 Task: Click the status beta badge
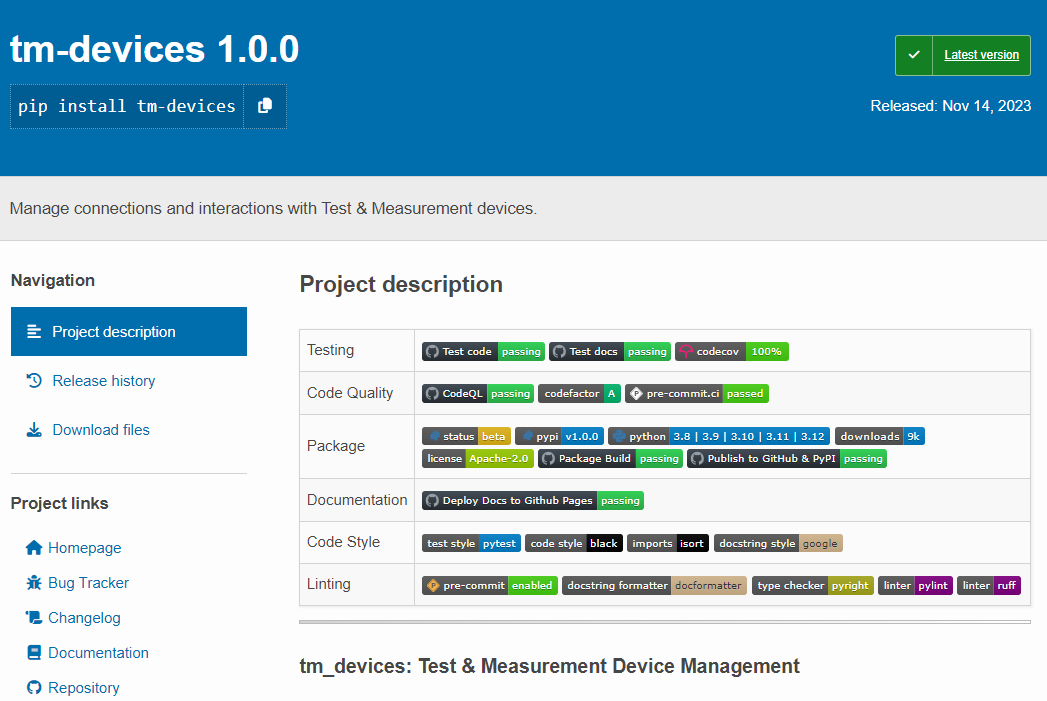point(467,437)
